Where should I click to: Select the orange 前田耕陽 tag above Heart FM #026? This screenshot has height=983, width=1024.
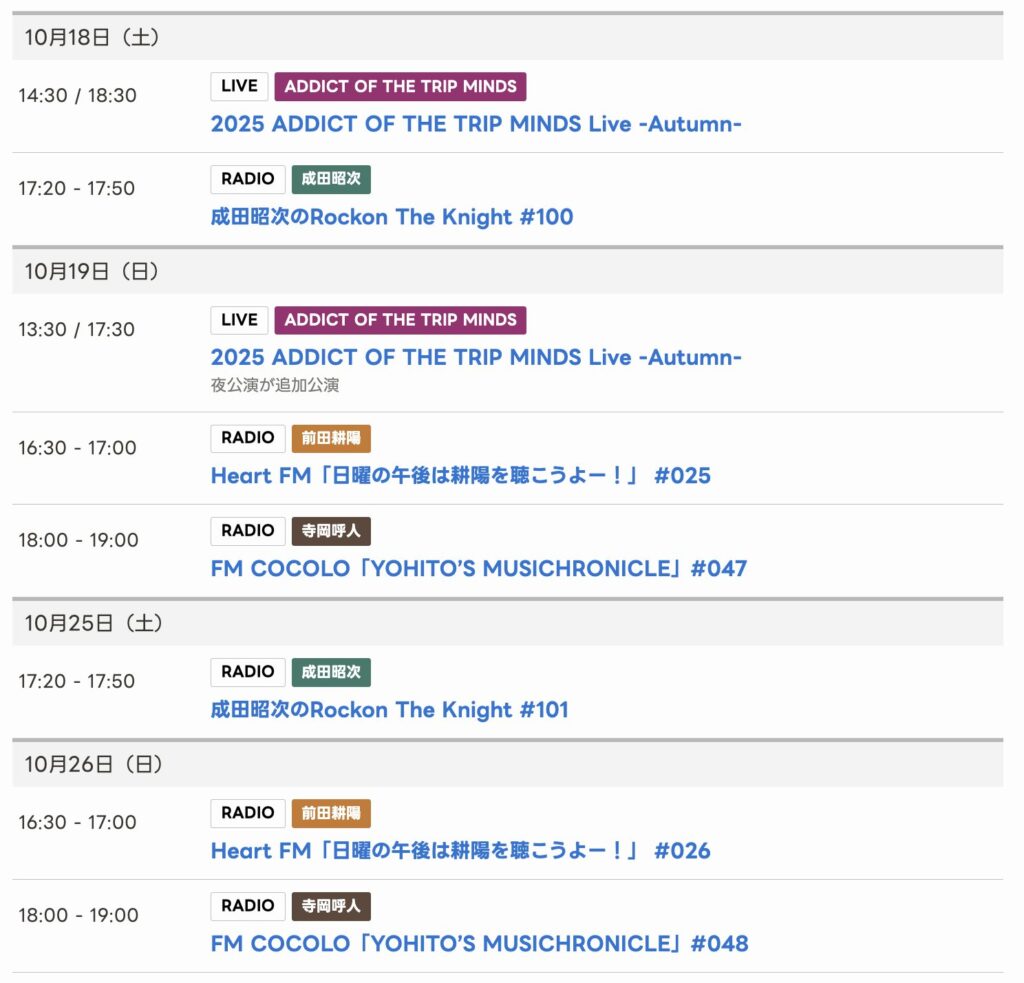(331, 813)
